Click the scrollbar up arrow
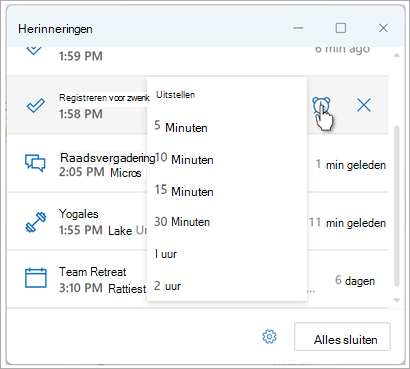 pos(396,55)
